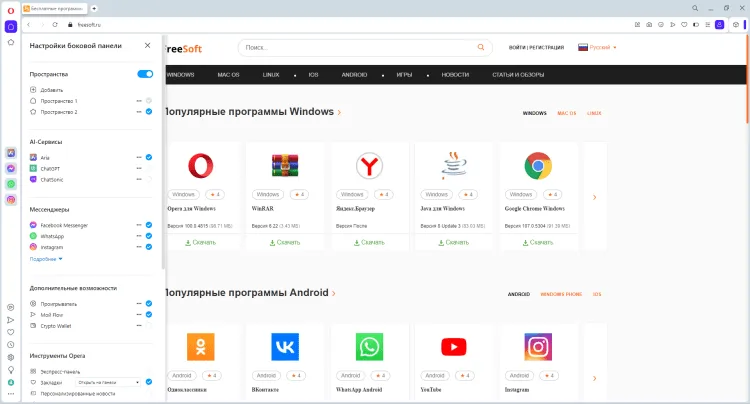
Task: Open more options for ChatSonic
Action: 139,179
